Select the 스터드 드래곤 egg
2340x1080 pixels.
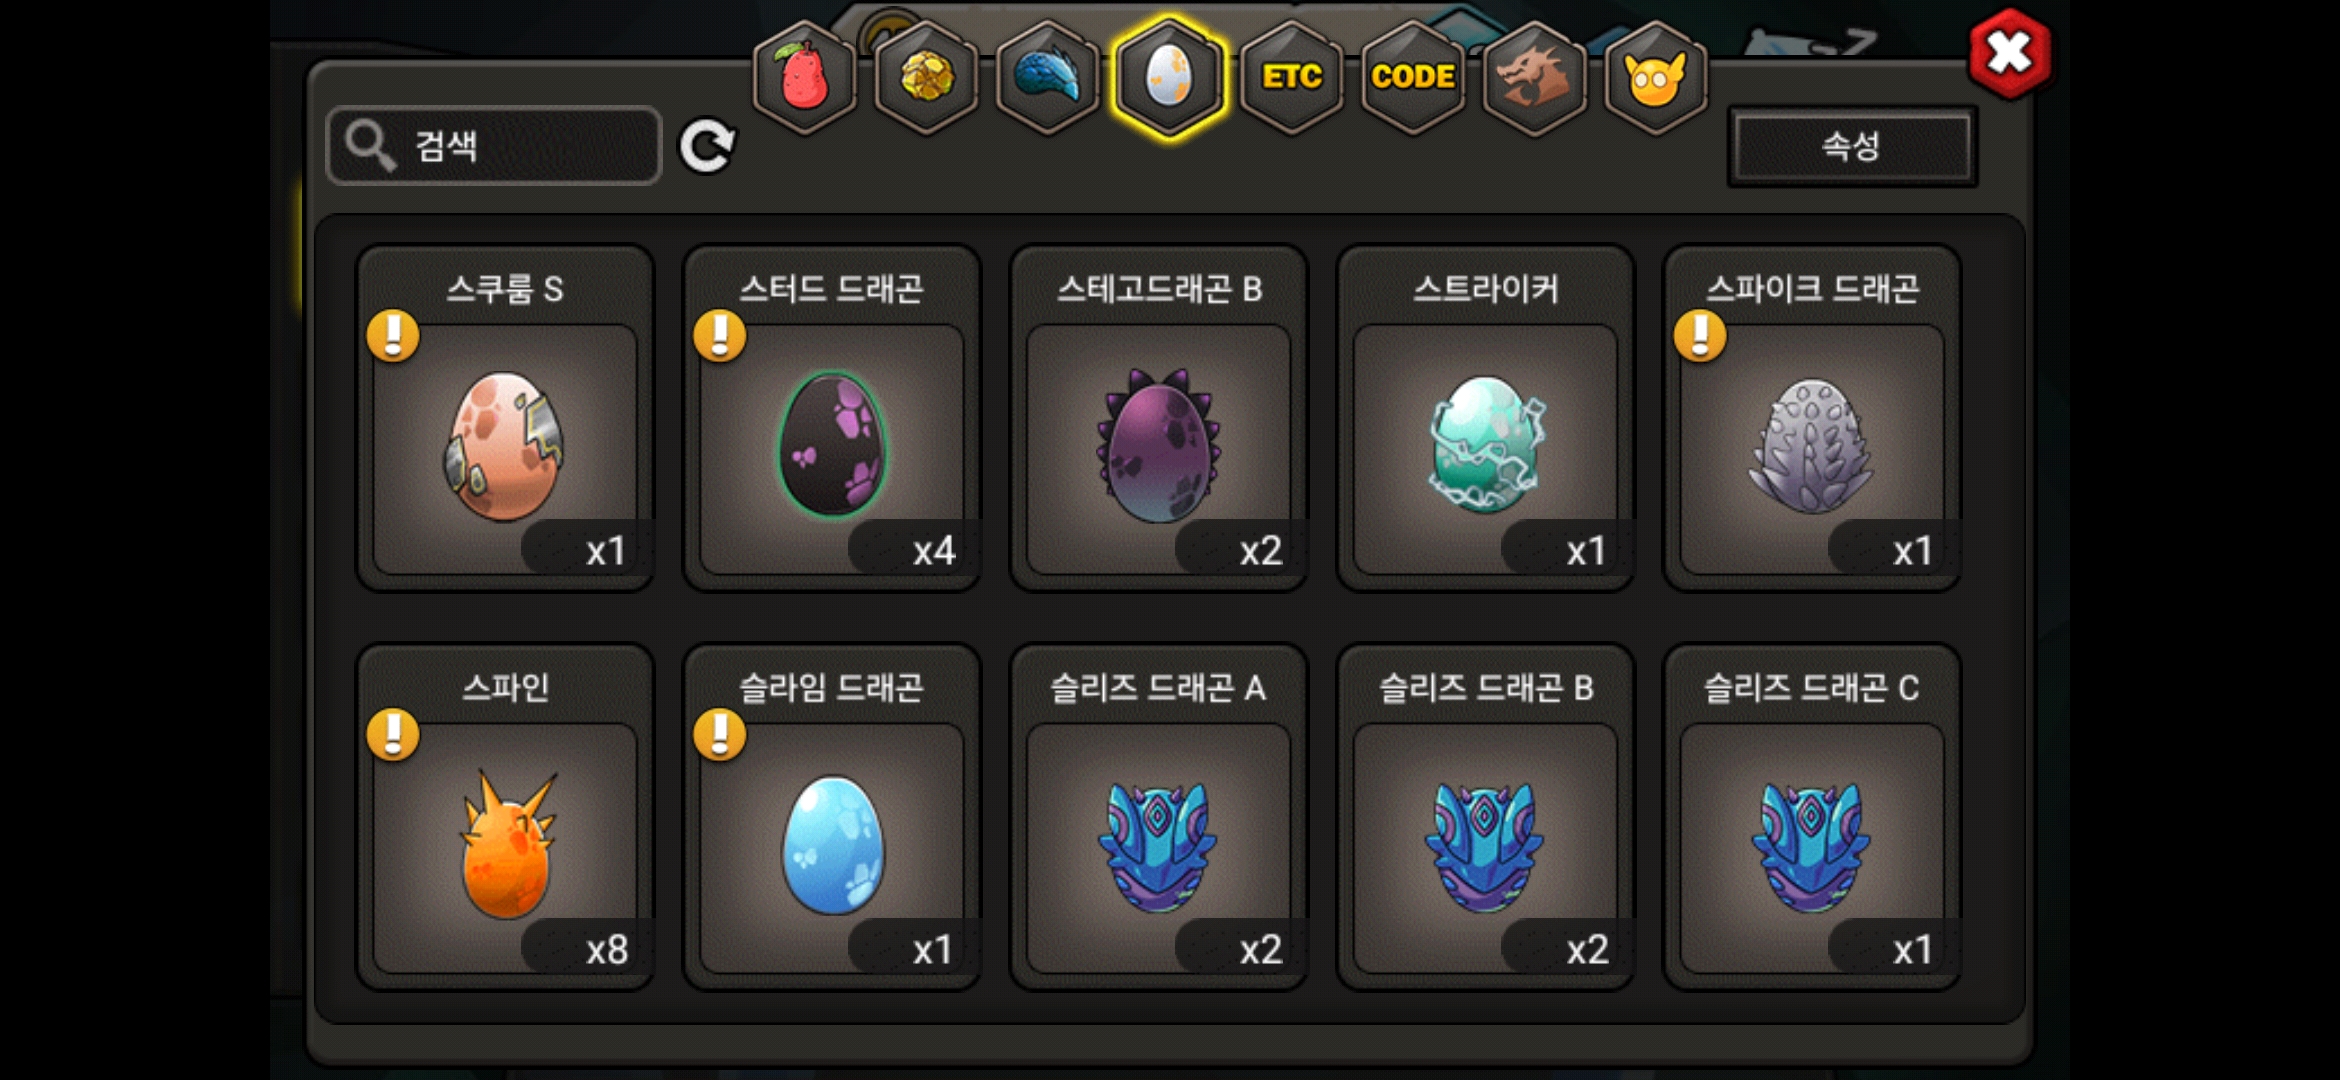pos(832,418)
